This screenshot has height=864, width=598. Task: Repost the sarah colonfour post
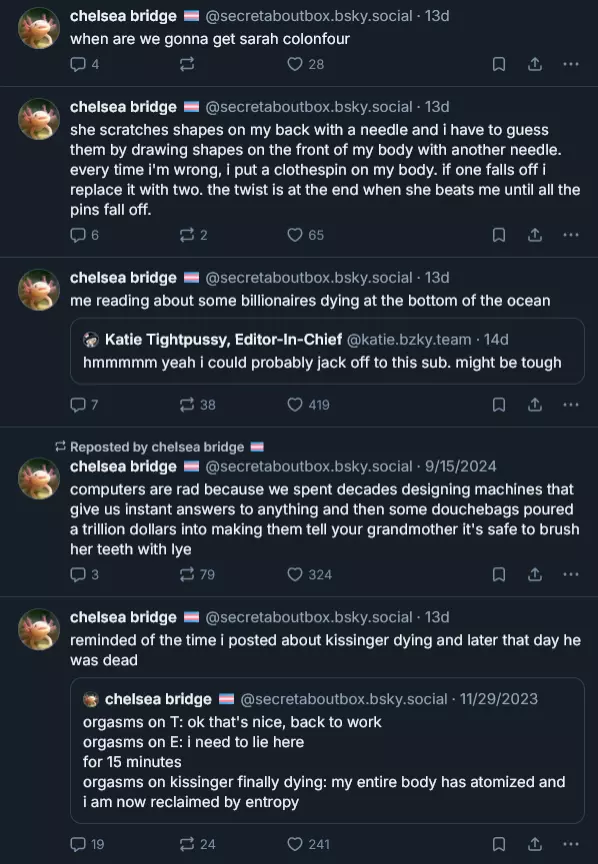click(x=187, y=64)
